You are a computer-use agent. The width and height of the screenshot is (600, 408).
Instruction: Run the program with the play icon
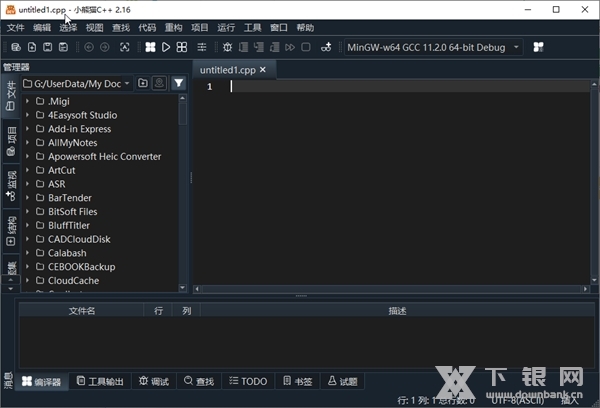pos(166,47)
